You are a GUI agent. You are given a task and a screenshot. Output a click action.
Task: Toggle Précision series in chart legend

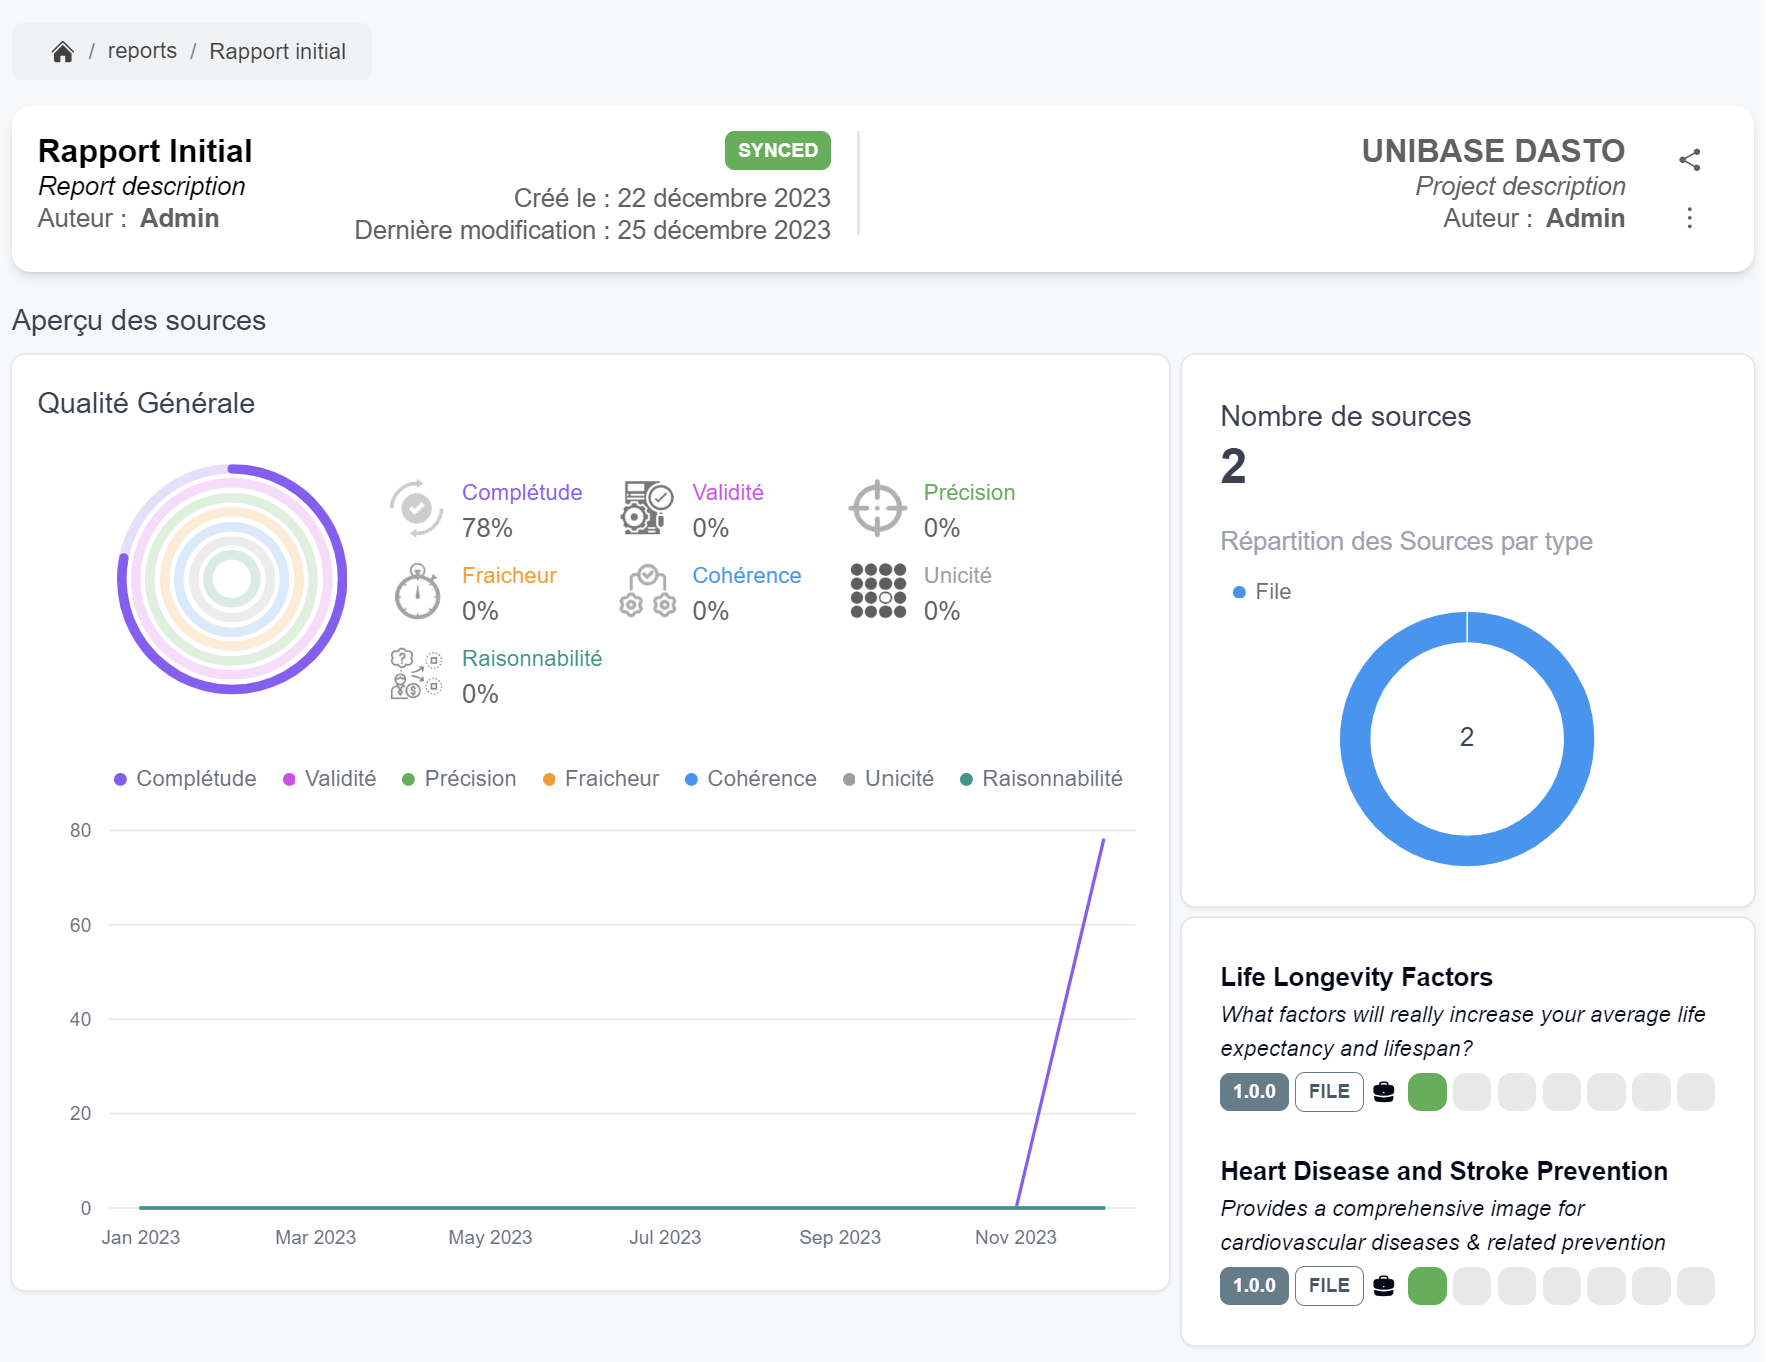pos(459,779)
